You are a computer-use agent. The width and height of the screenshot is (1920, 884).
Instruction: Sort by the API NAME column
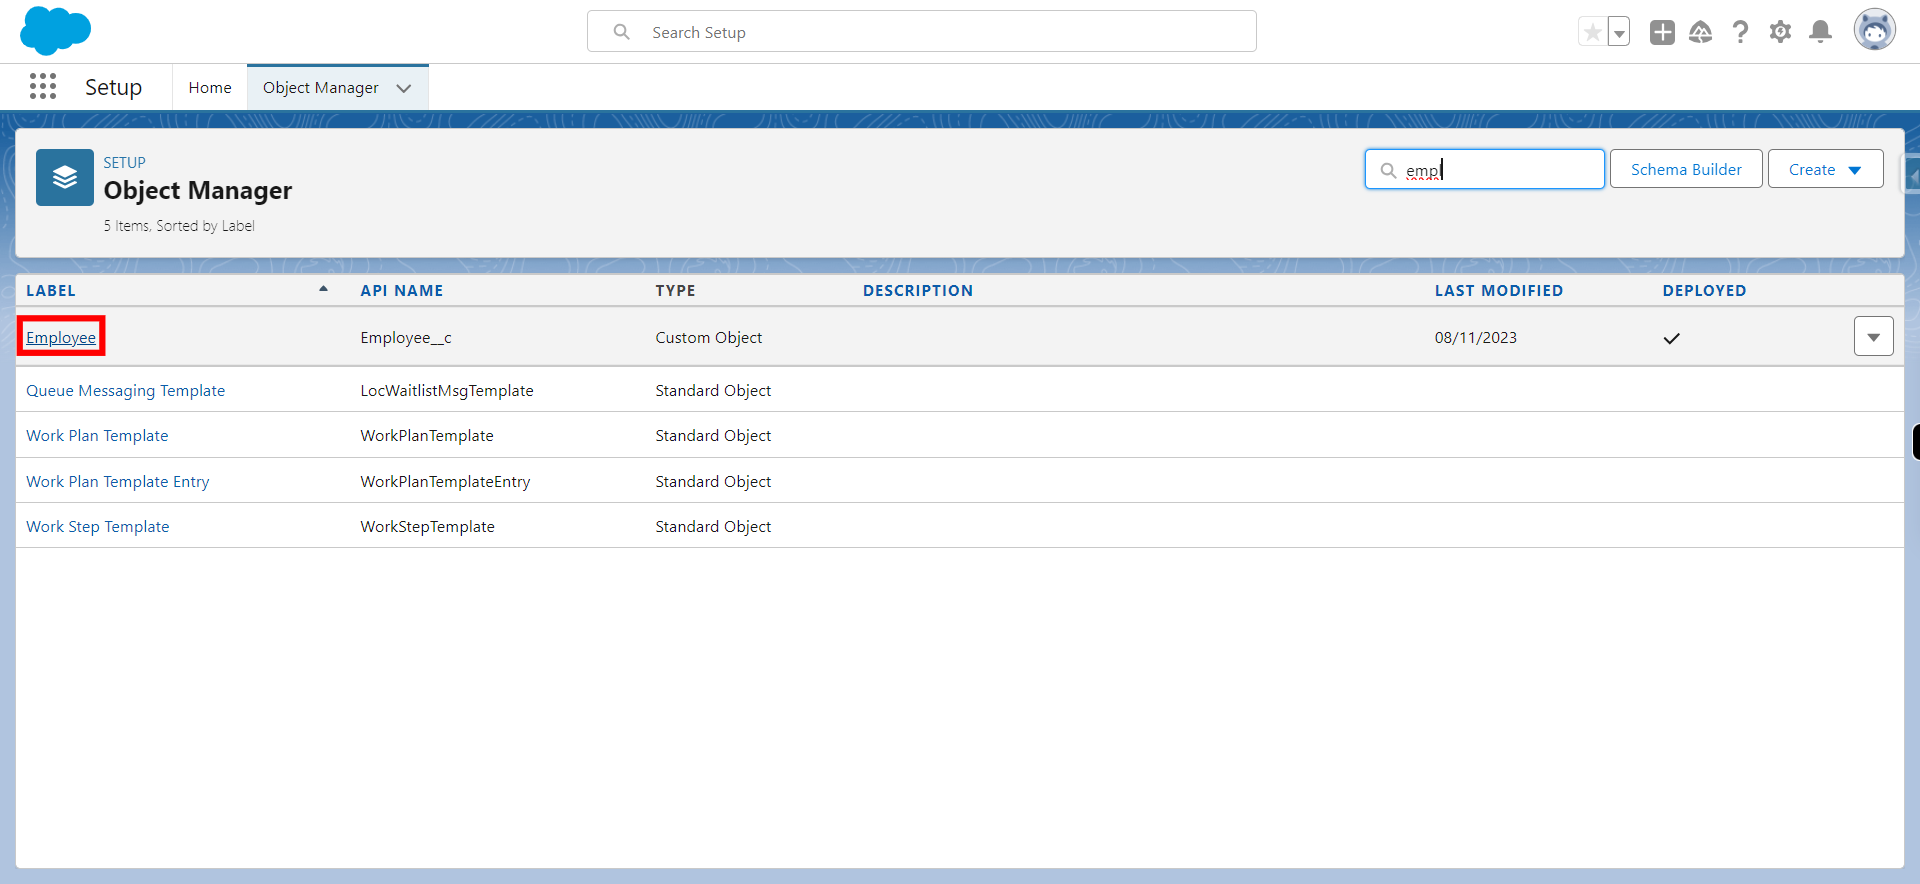[x=402, y=291]
